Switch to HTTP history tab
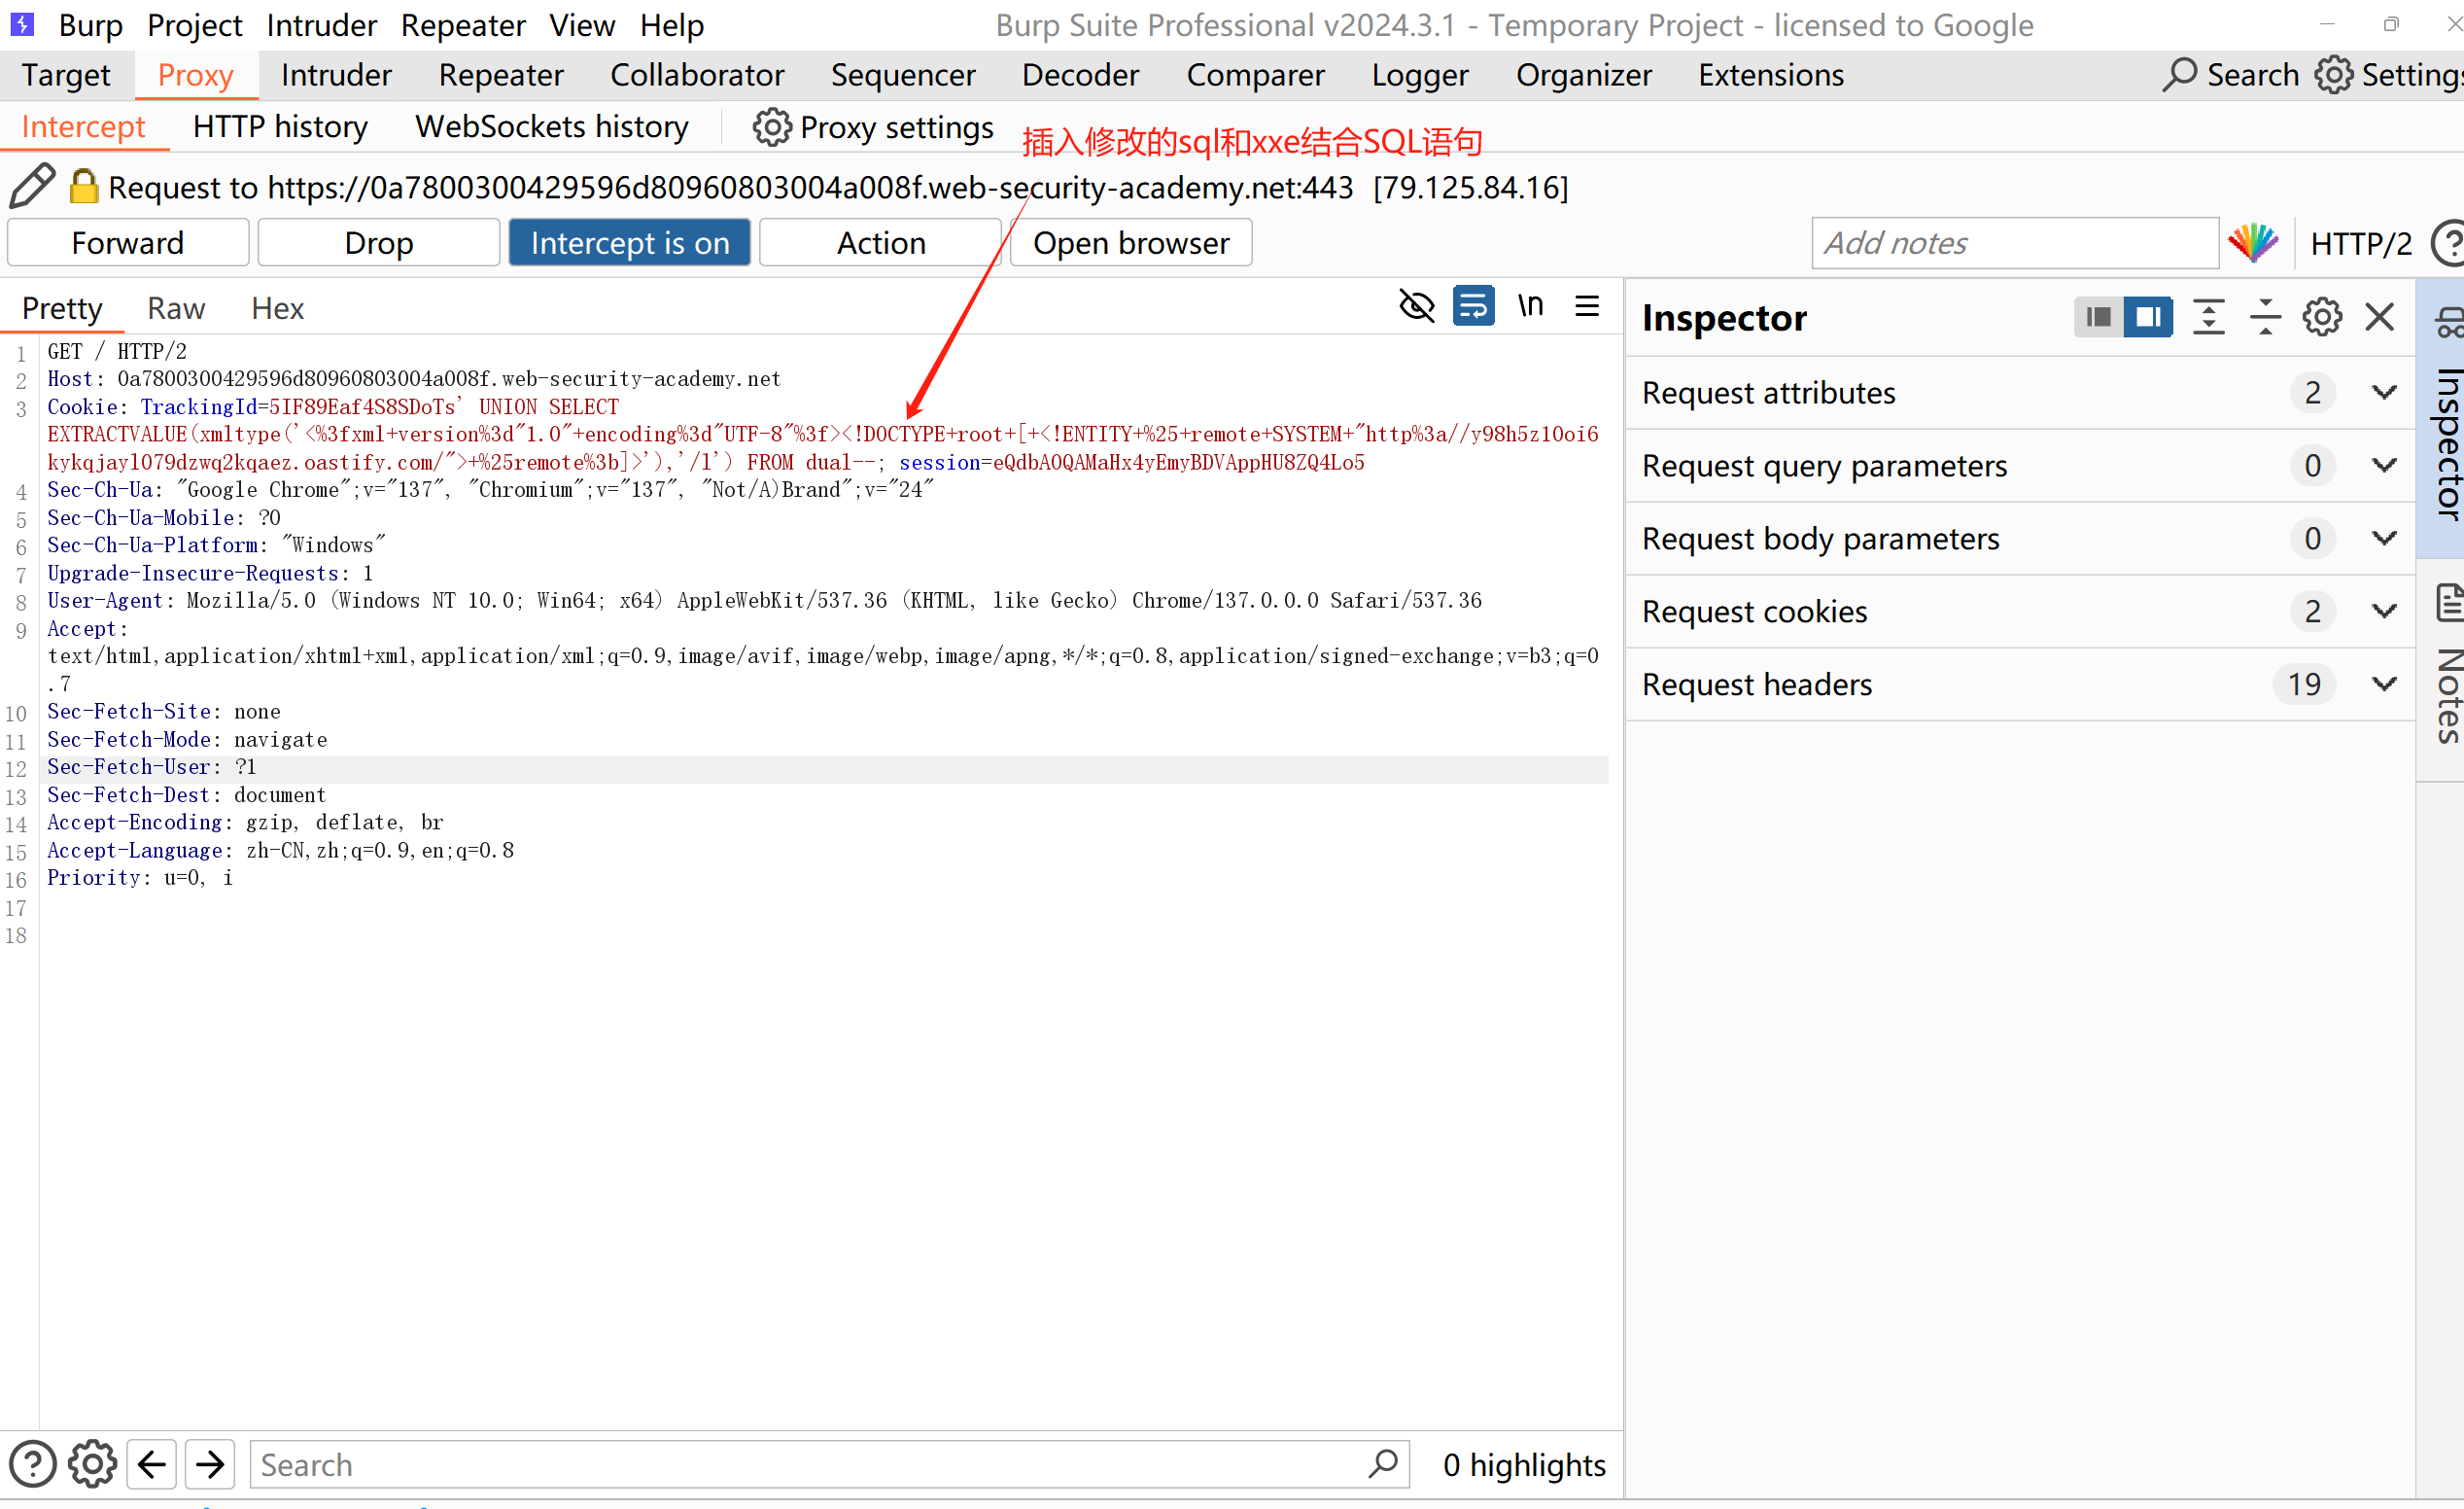 [280, 127]
